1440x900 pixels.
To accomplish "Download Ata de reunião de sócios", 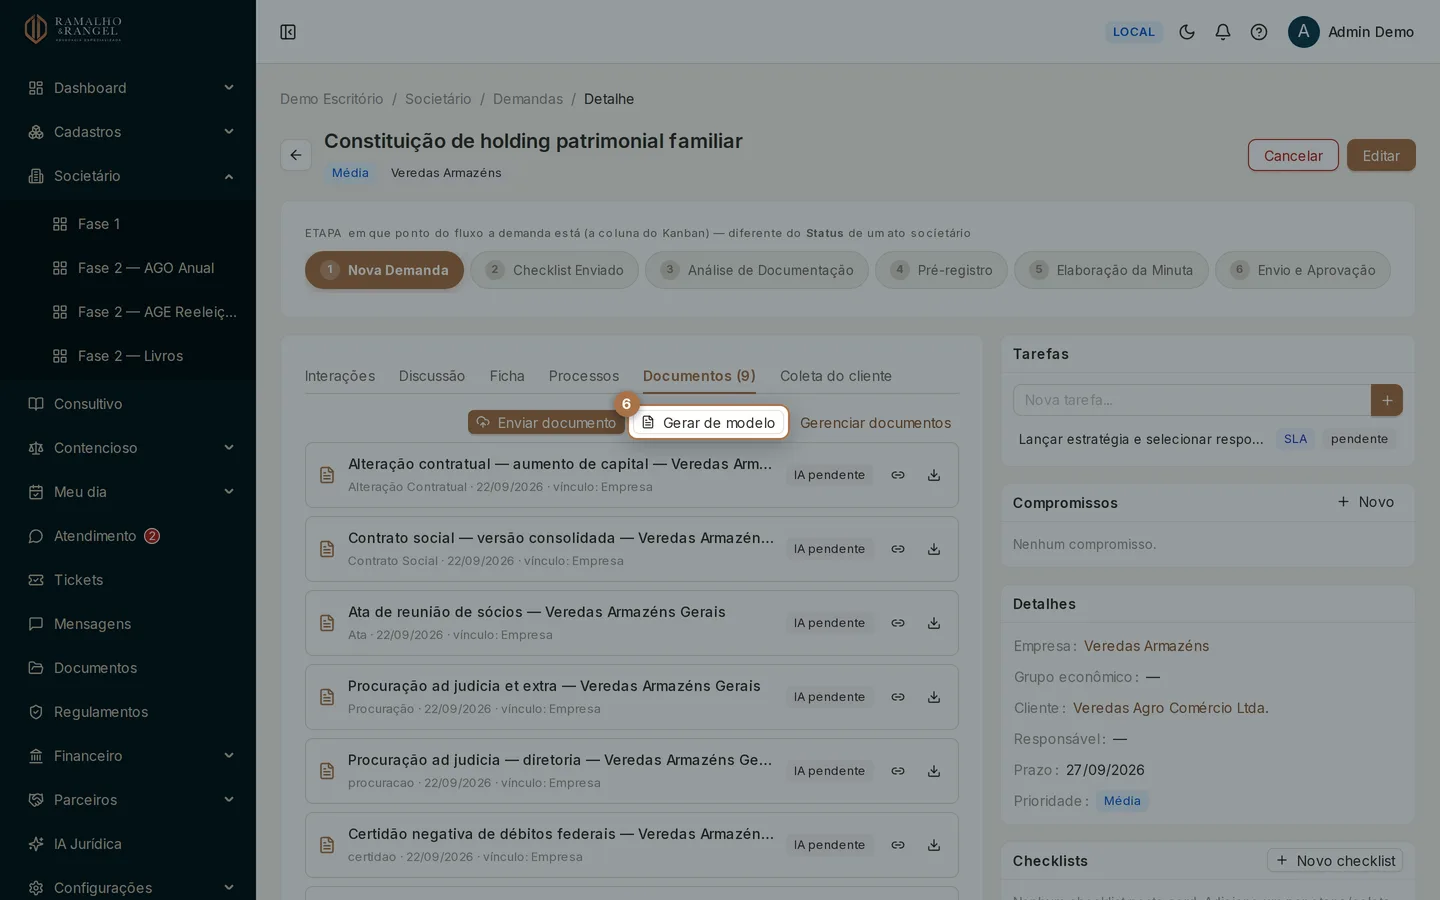I will coord(934,623).
